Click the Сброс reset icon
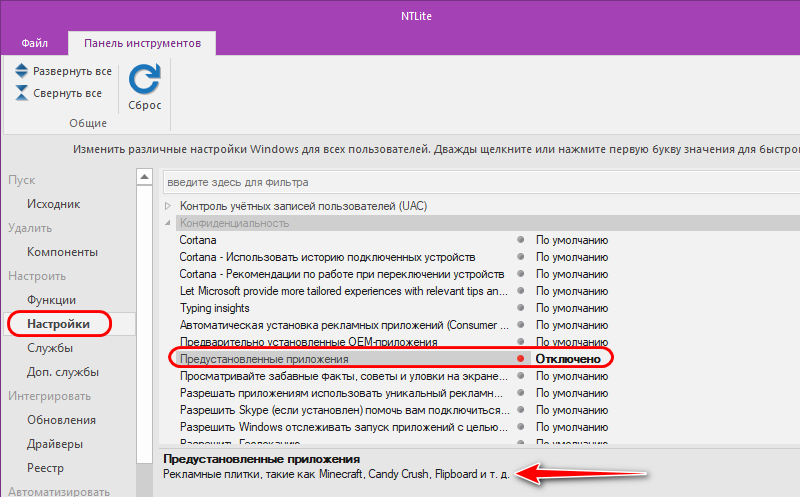Screen dimensions: 800x497 (144, 79)
